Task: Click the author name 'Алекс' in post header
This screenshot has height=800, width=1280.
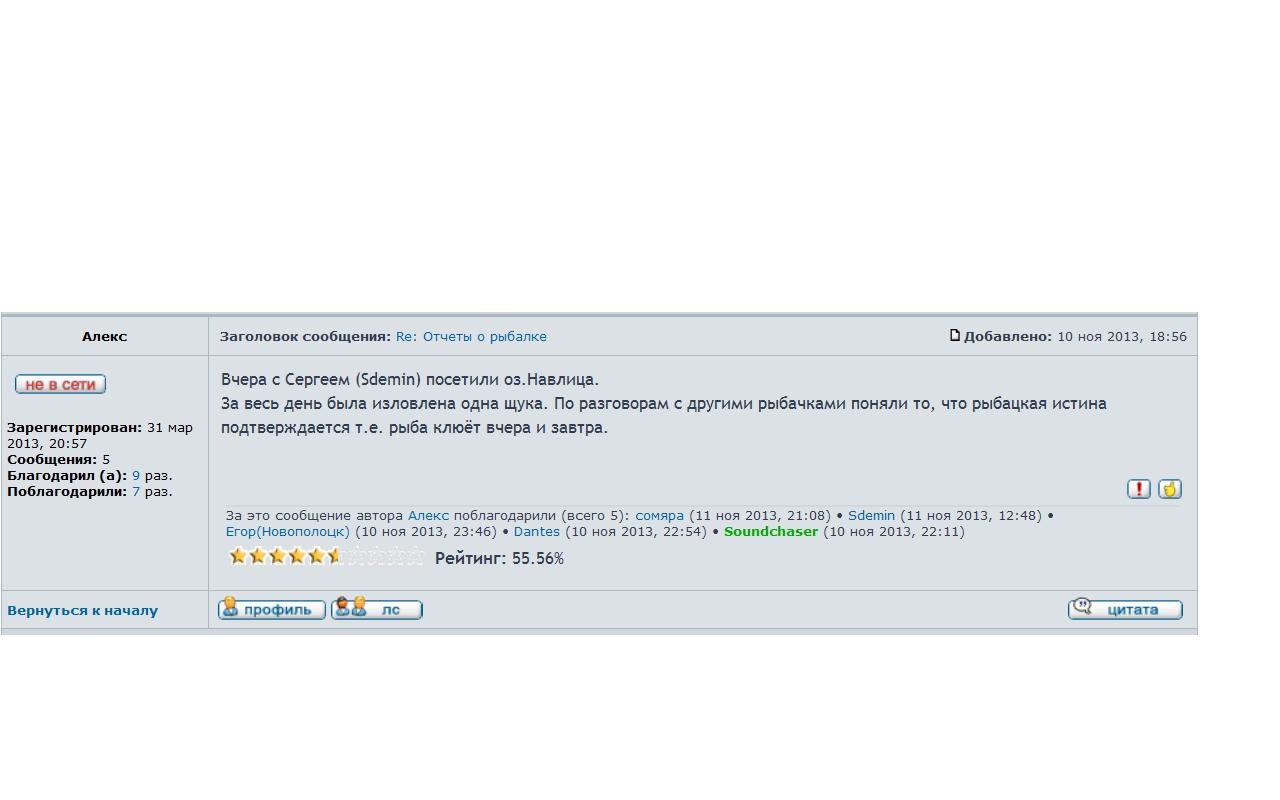Action: pos(104,337)
